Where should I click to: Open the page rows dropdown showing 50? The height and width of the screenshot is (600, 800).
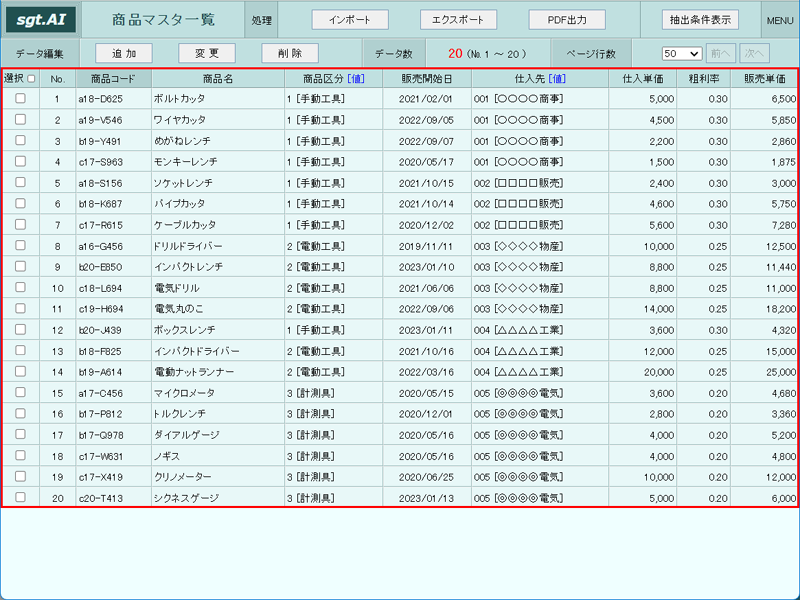682,54
